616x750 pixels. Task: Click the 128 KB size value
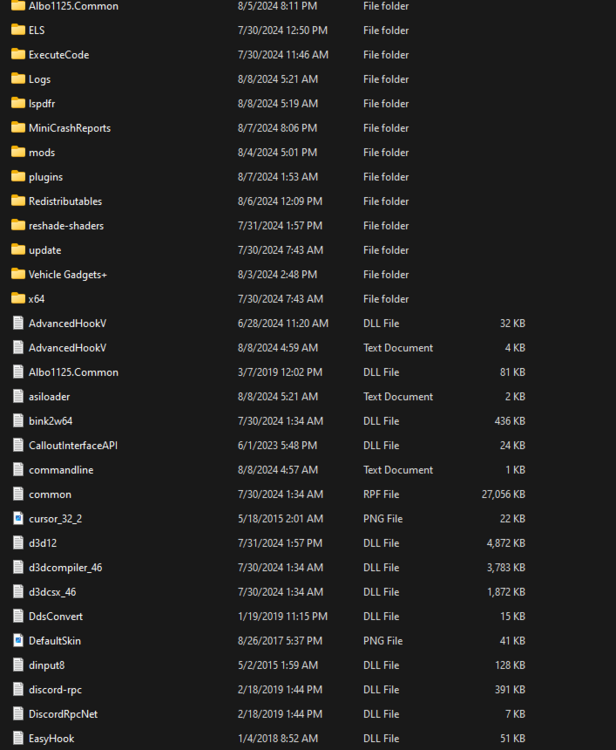click(510, 665)
